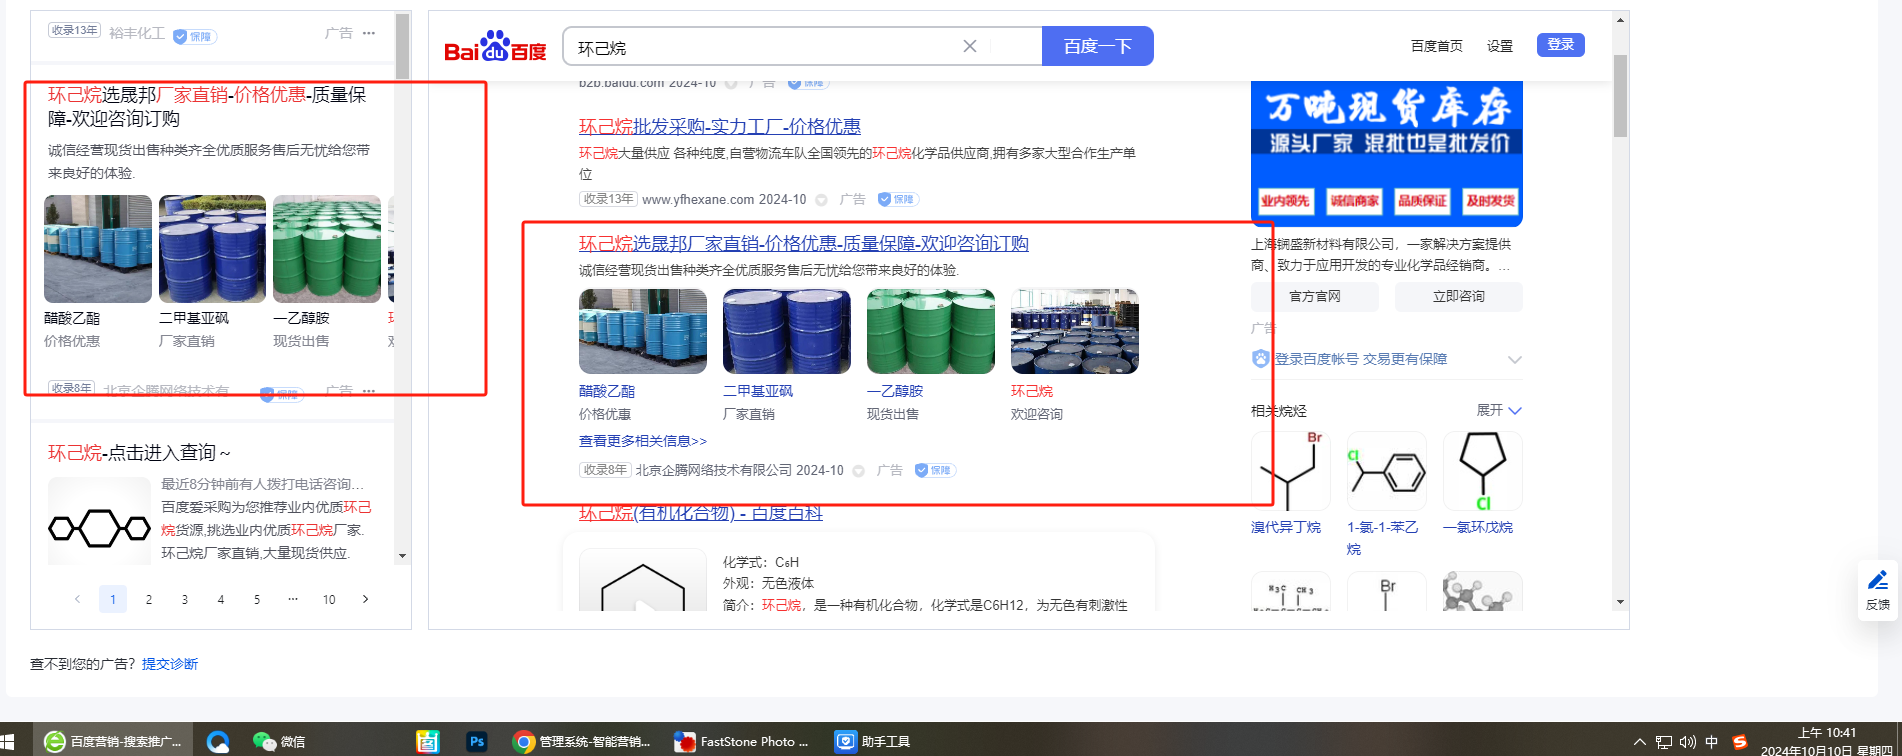Open WeChat from the taskbar
The image size is (1902, 756).
(279, 741)
